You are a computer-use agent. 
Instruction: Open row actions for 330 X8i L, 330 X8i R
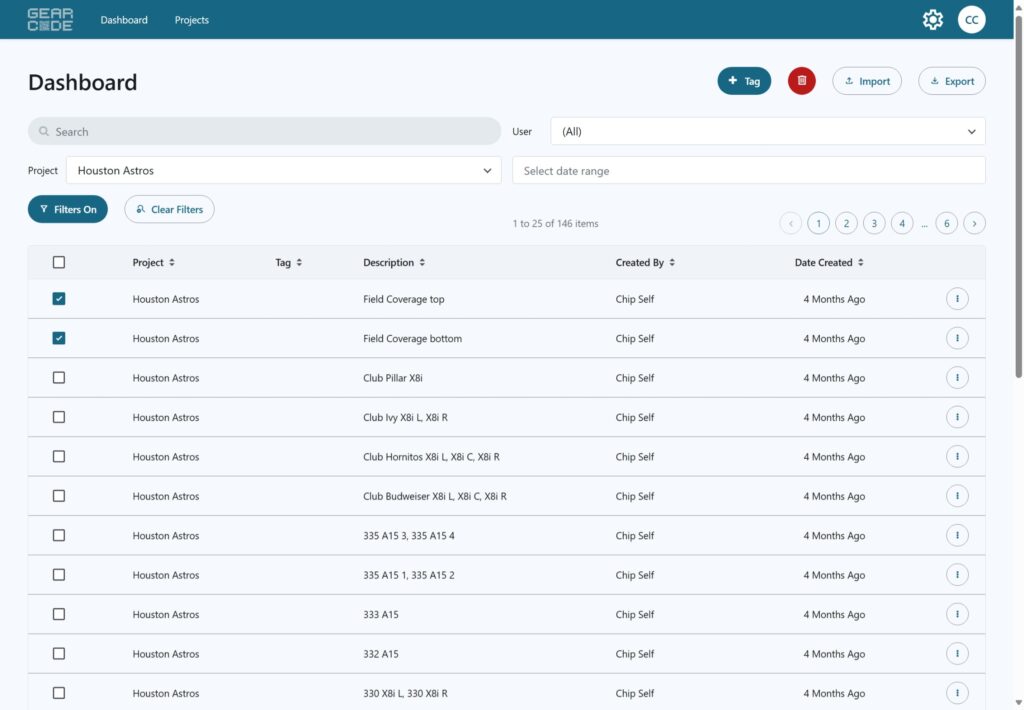coord(957,693)
